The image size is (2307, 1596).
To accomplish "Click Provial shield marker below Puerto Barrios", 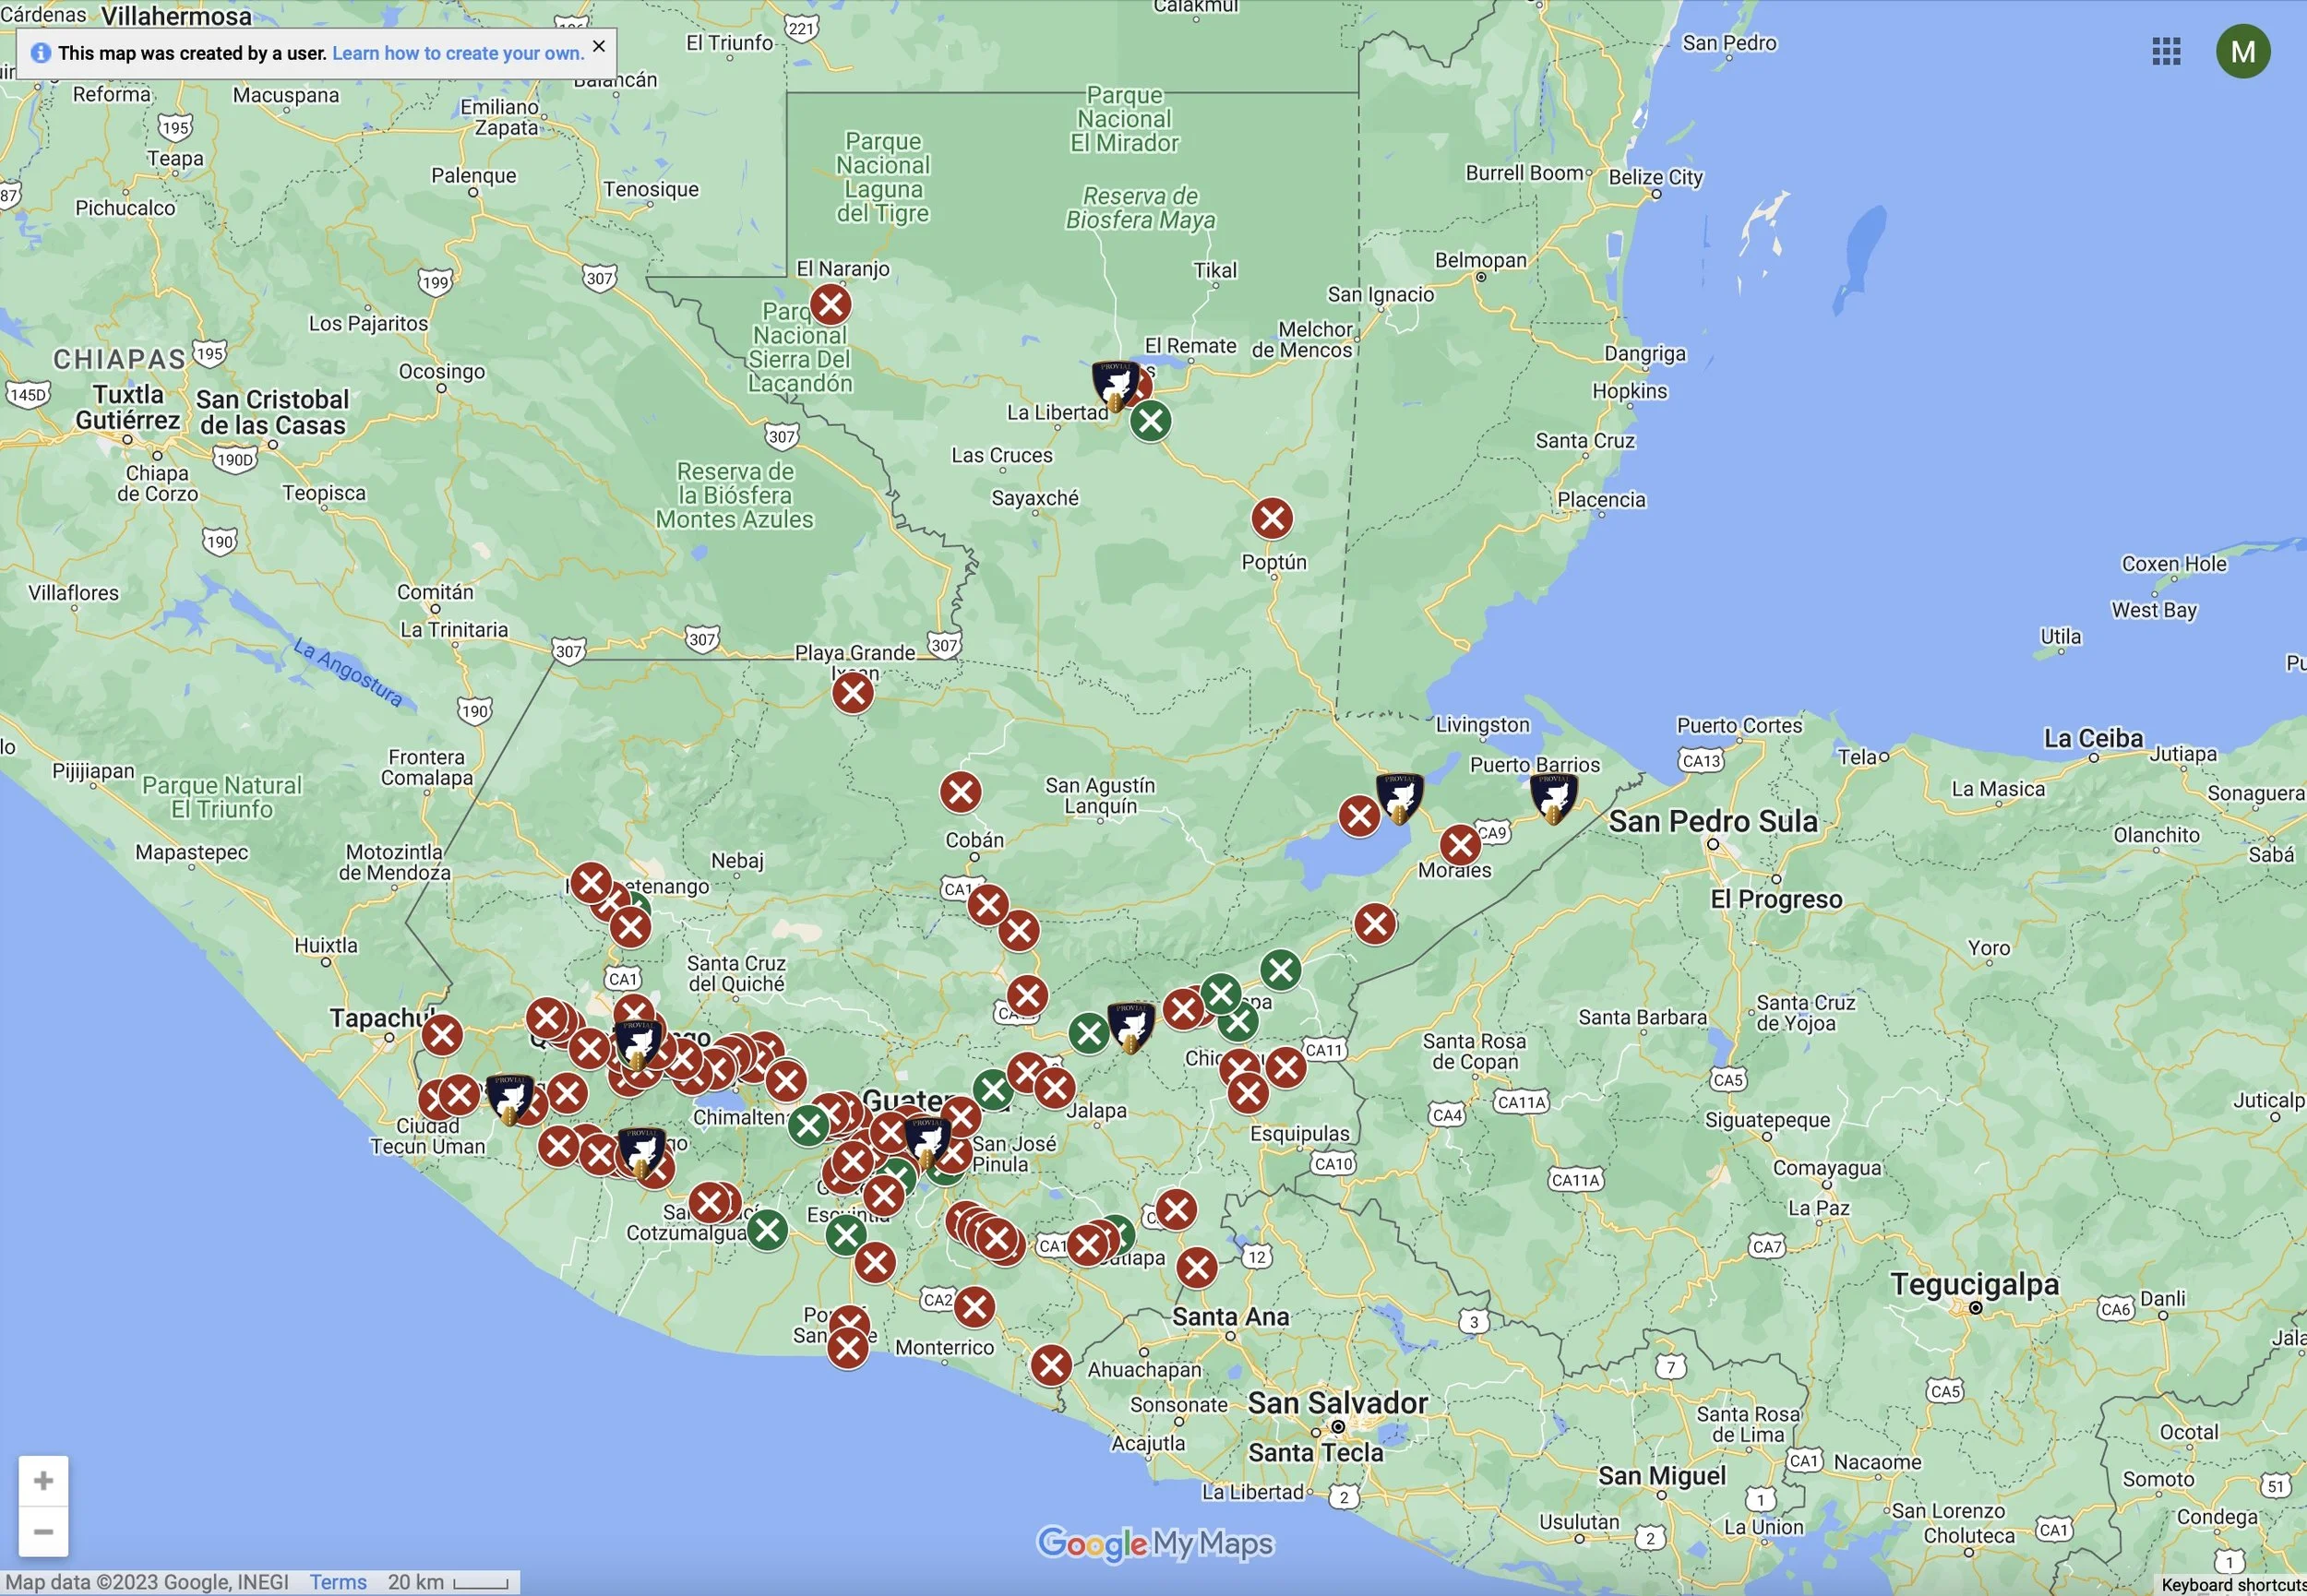I will (x=1553, y=798).
